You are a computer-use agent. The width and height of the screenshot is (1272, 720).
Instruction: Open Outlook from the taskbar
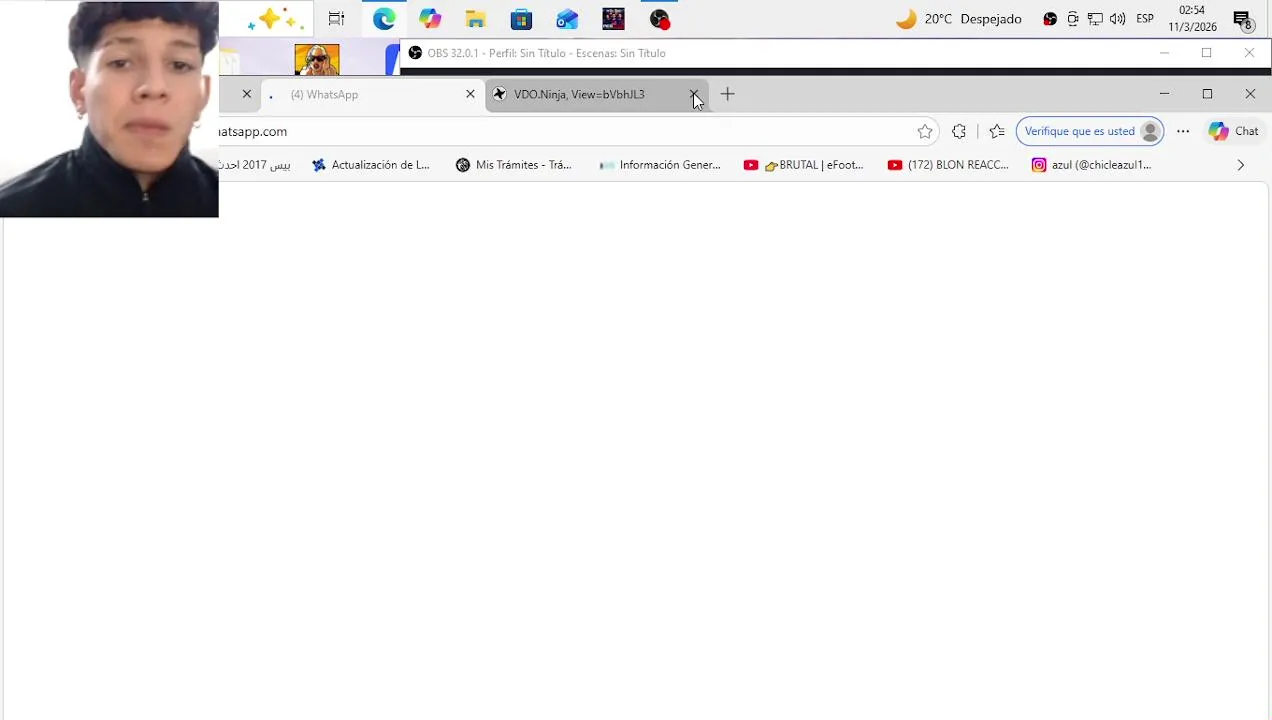pos(567,19)
